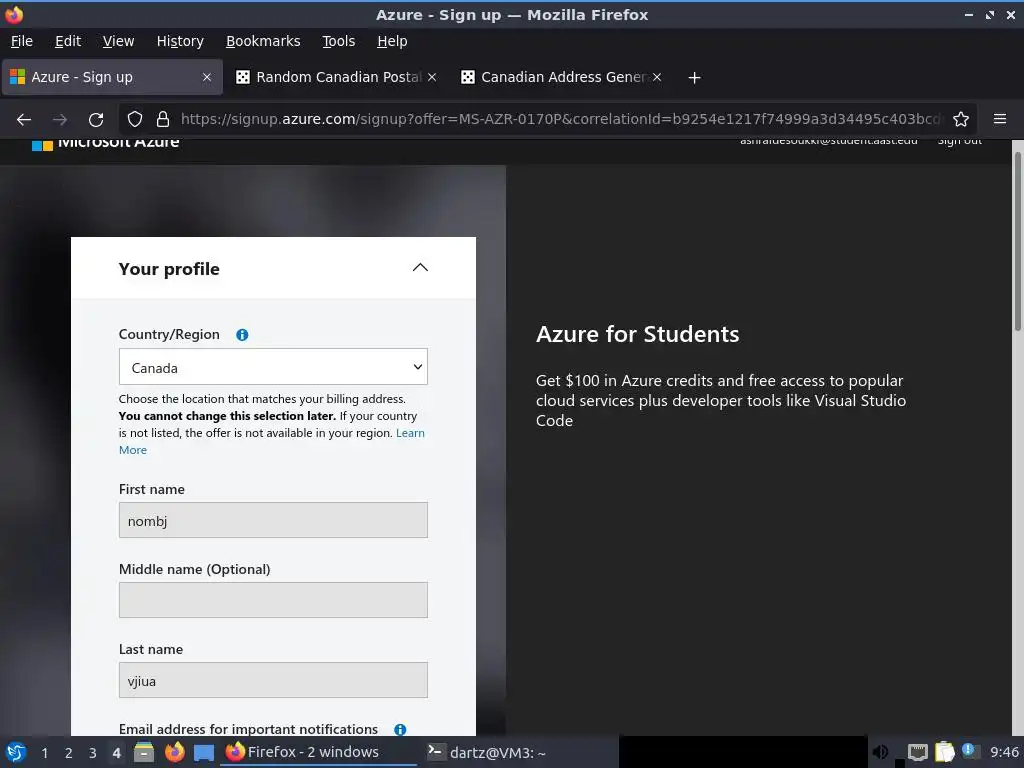Close the Azure - Sign up tab
The height and width of the screenshot is (768, 1024).
point(206,77)
